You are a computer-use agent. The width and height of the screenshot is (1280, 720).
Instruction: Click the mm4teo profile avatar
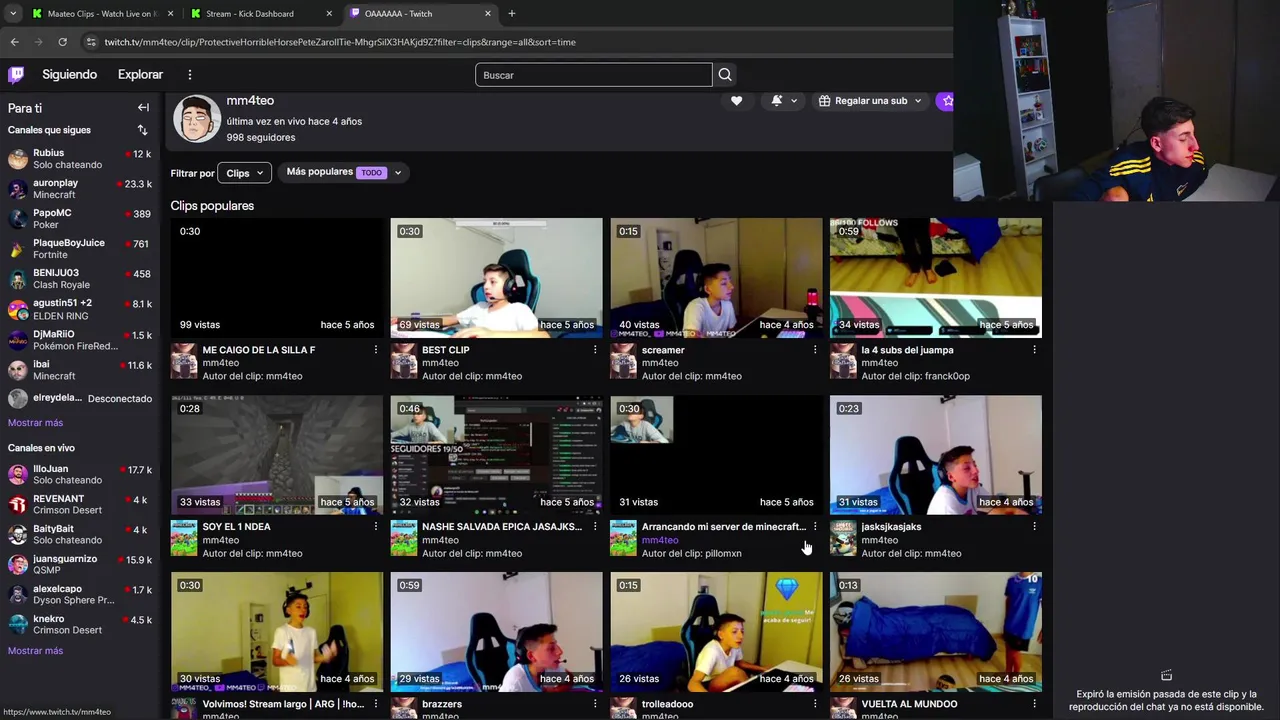(x=196, y=119)
